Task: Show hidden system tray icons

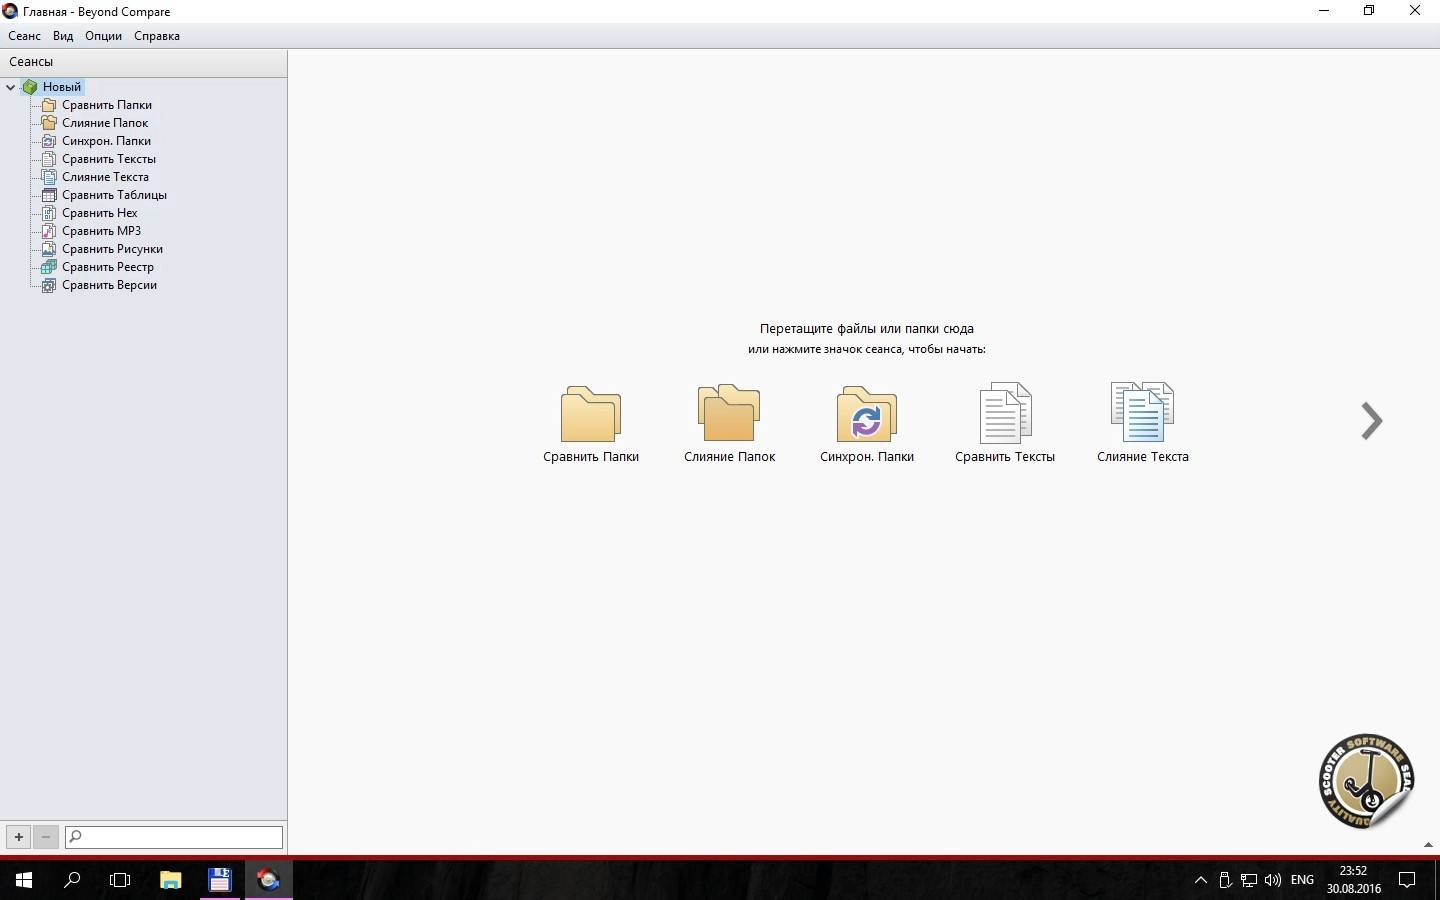Action: tap(1201, 880)
